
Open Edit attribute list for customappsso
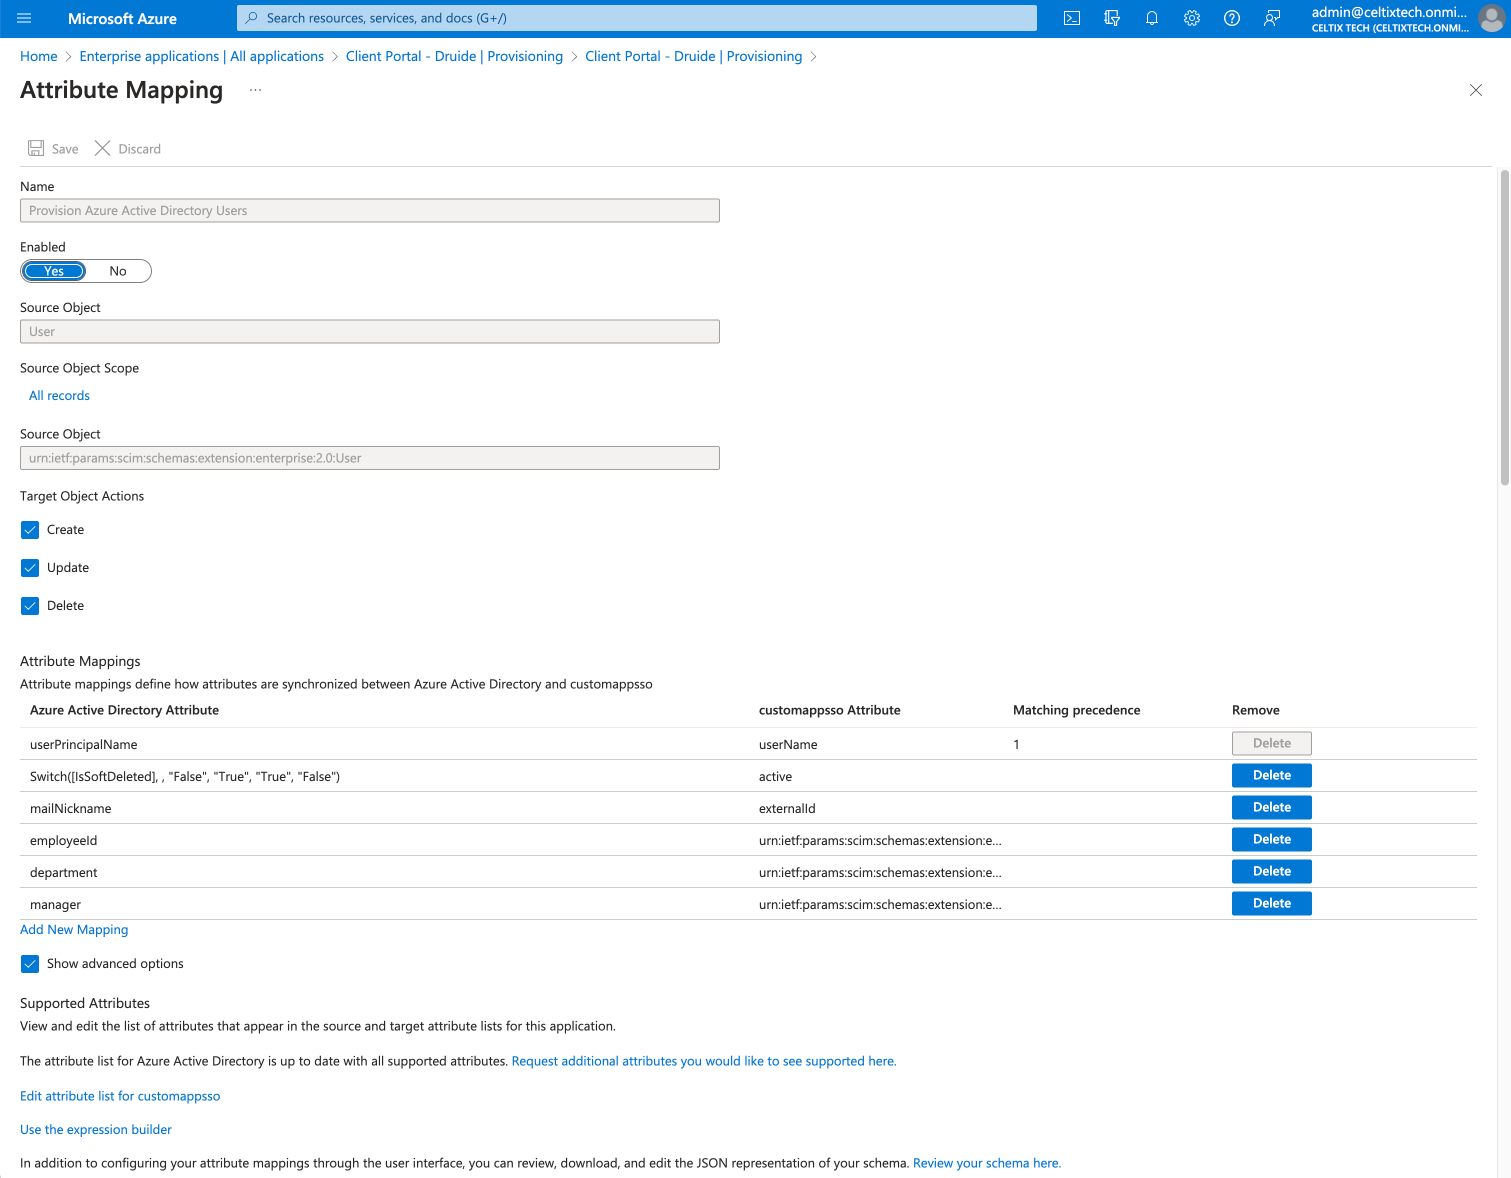coord(120,1096)
